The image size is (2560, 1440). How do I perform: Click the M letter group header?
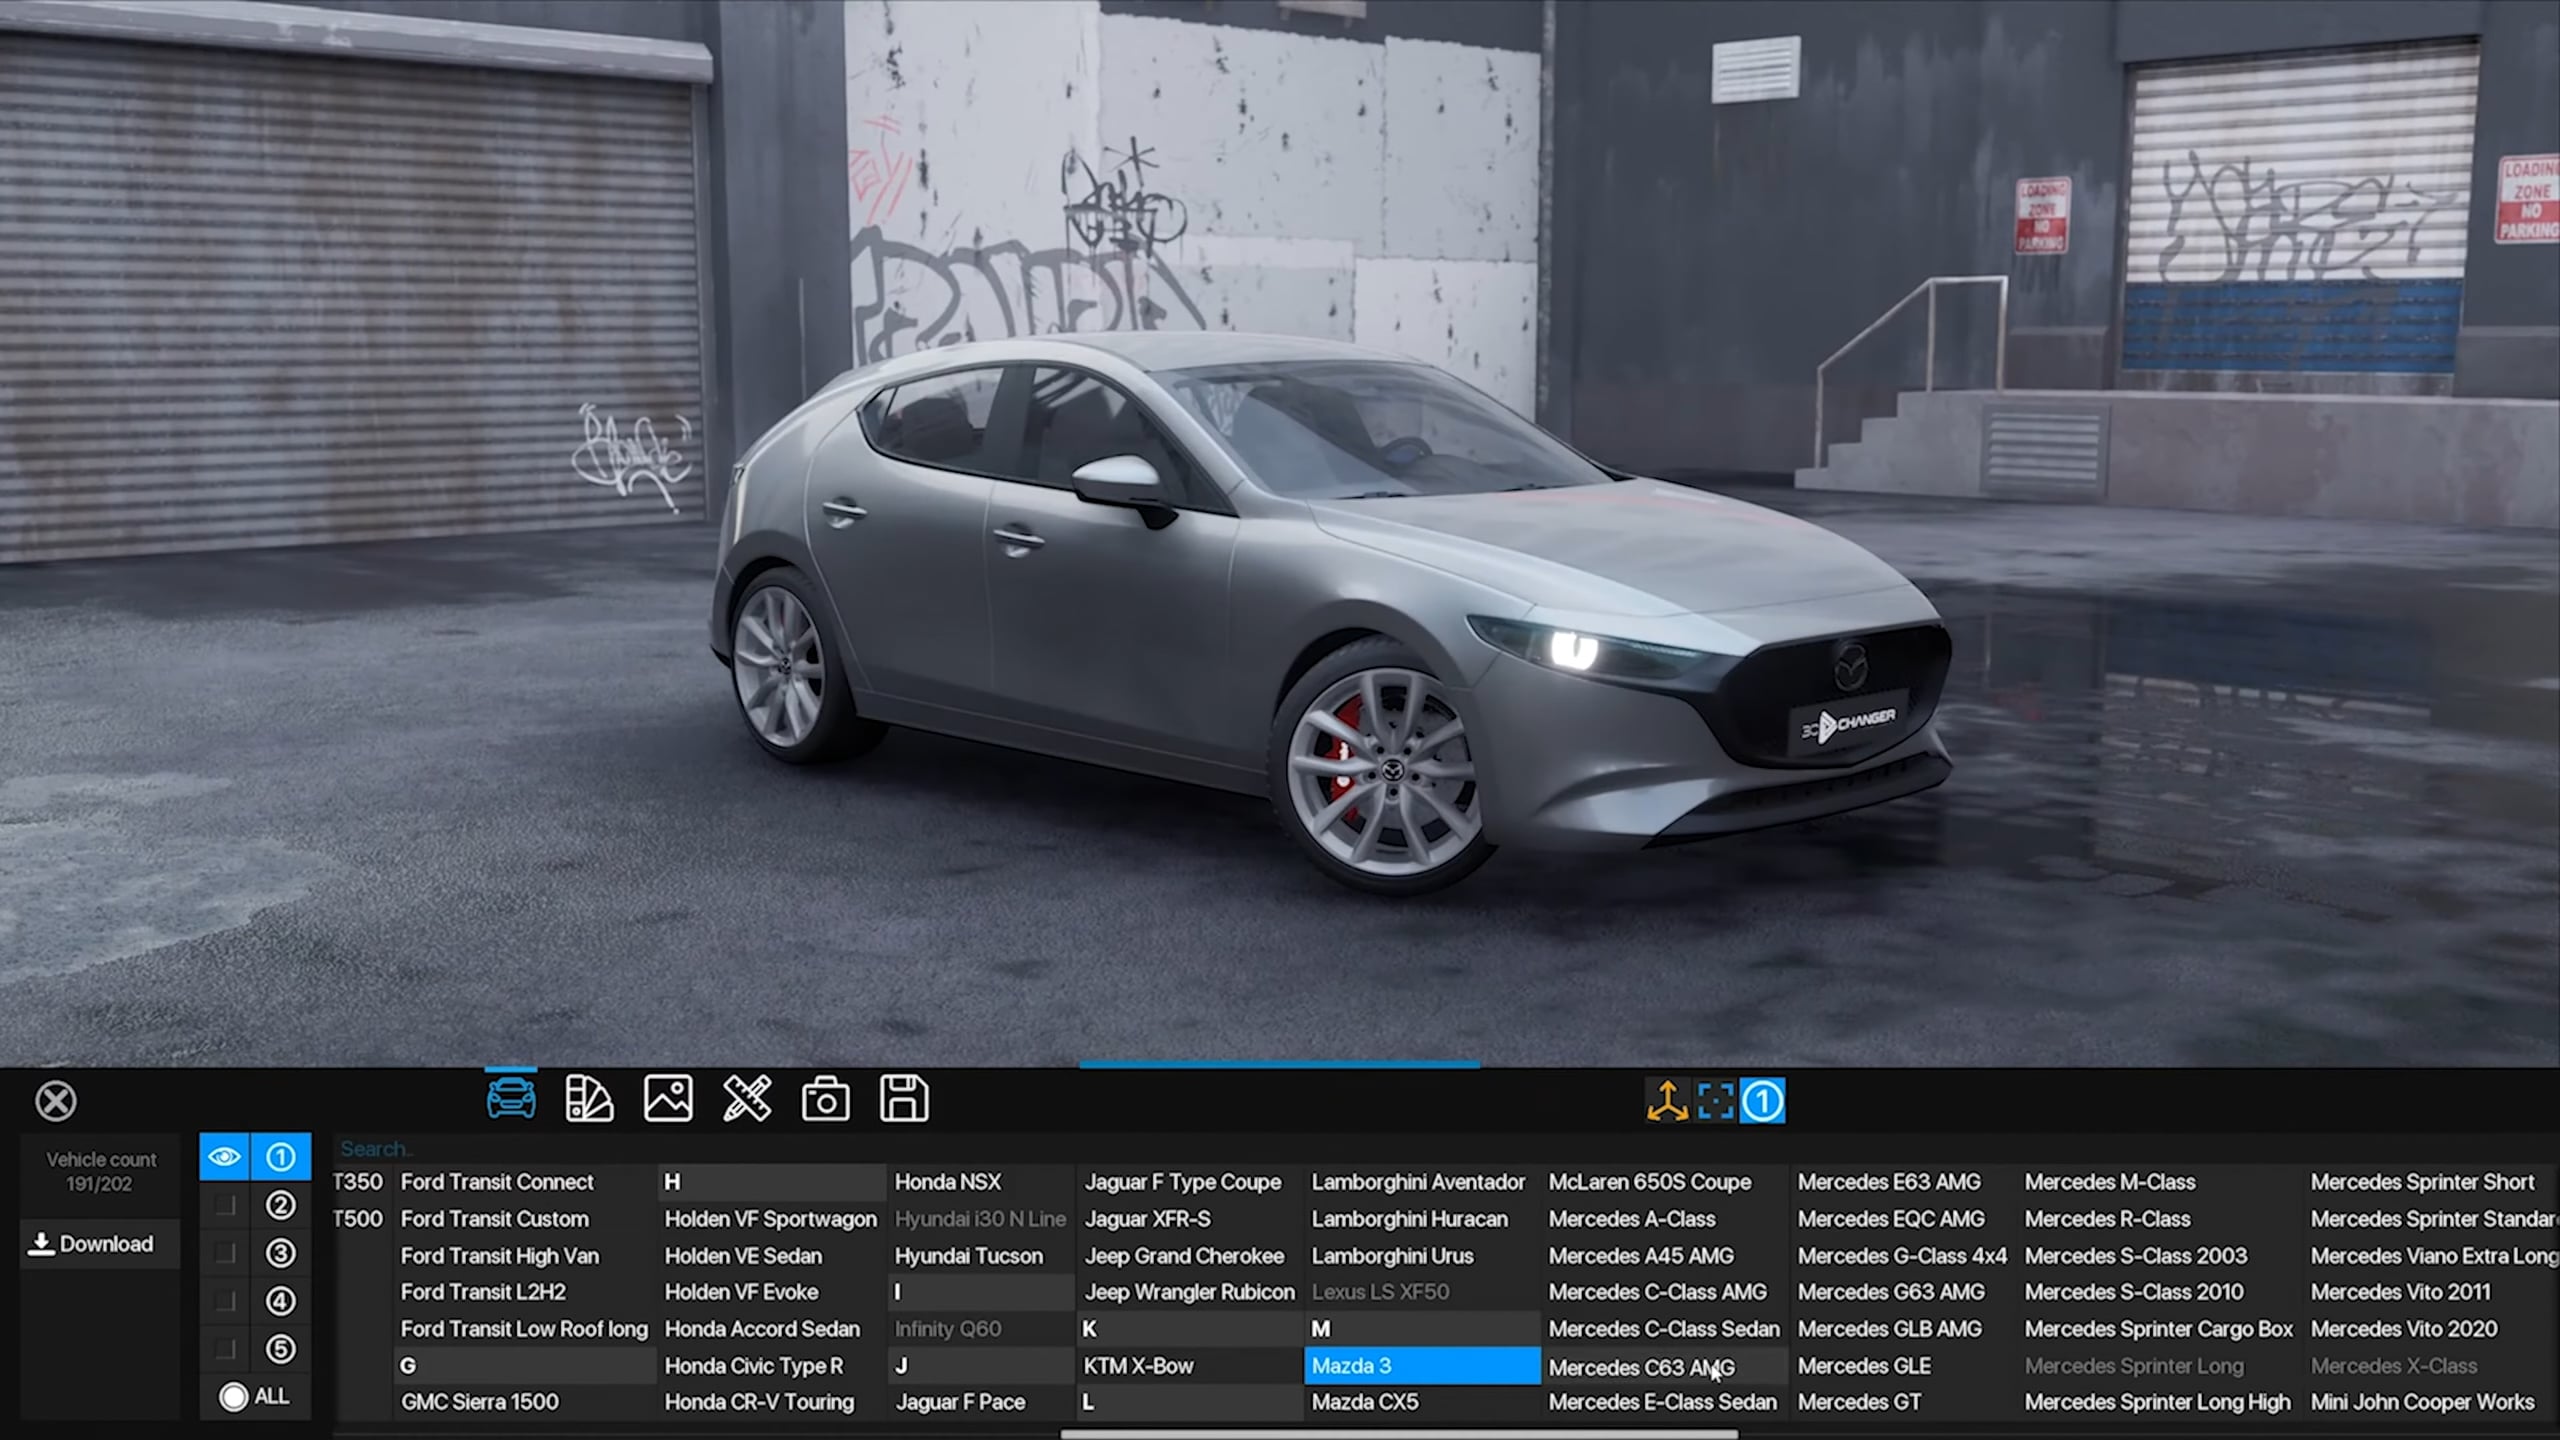(x=1422, y=1329)
